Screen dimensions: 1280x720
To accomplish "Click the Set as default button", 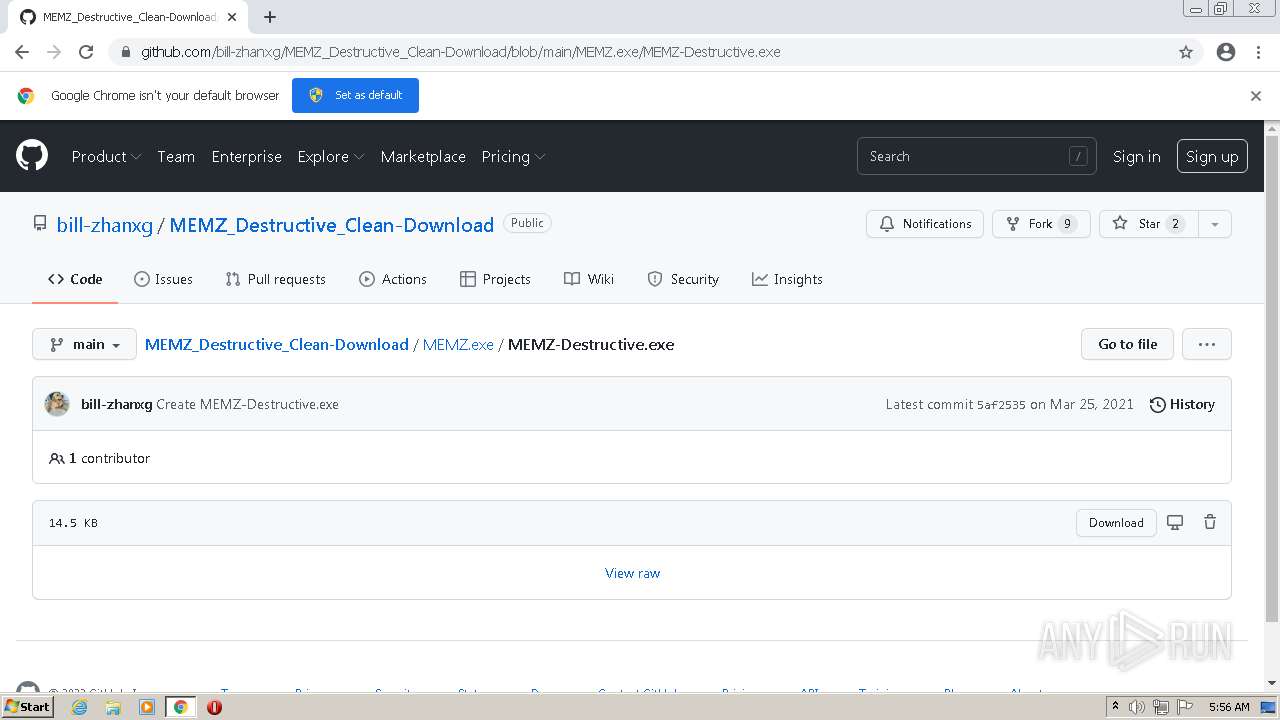I will click(355, 95).
